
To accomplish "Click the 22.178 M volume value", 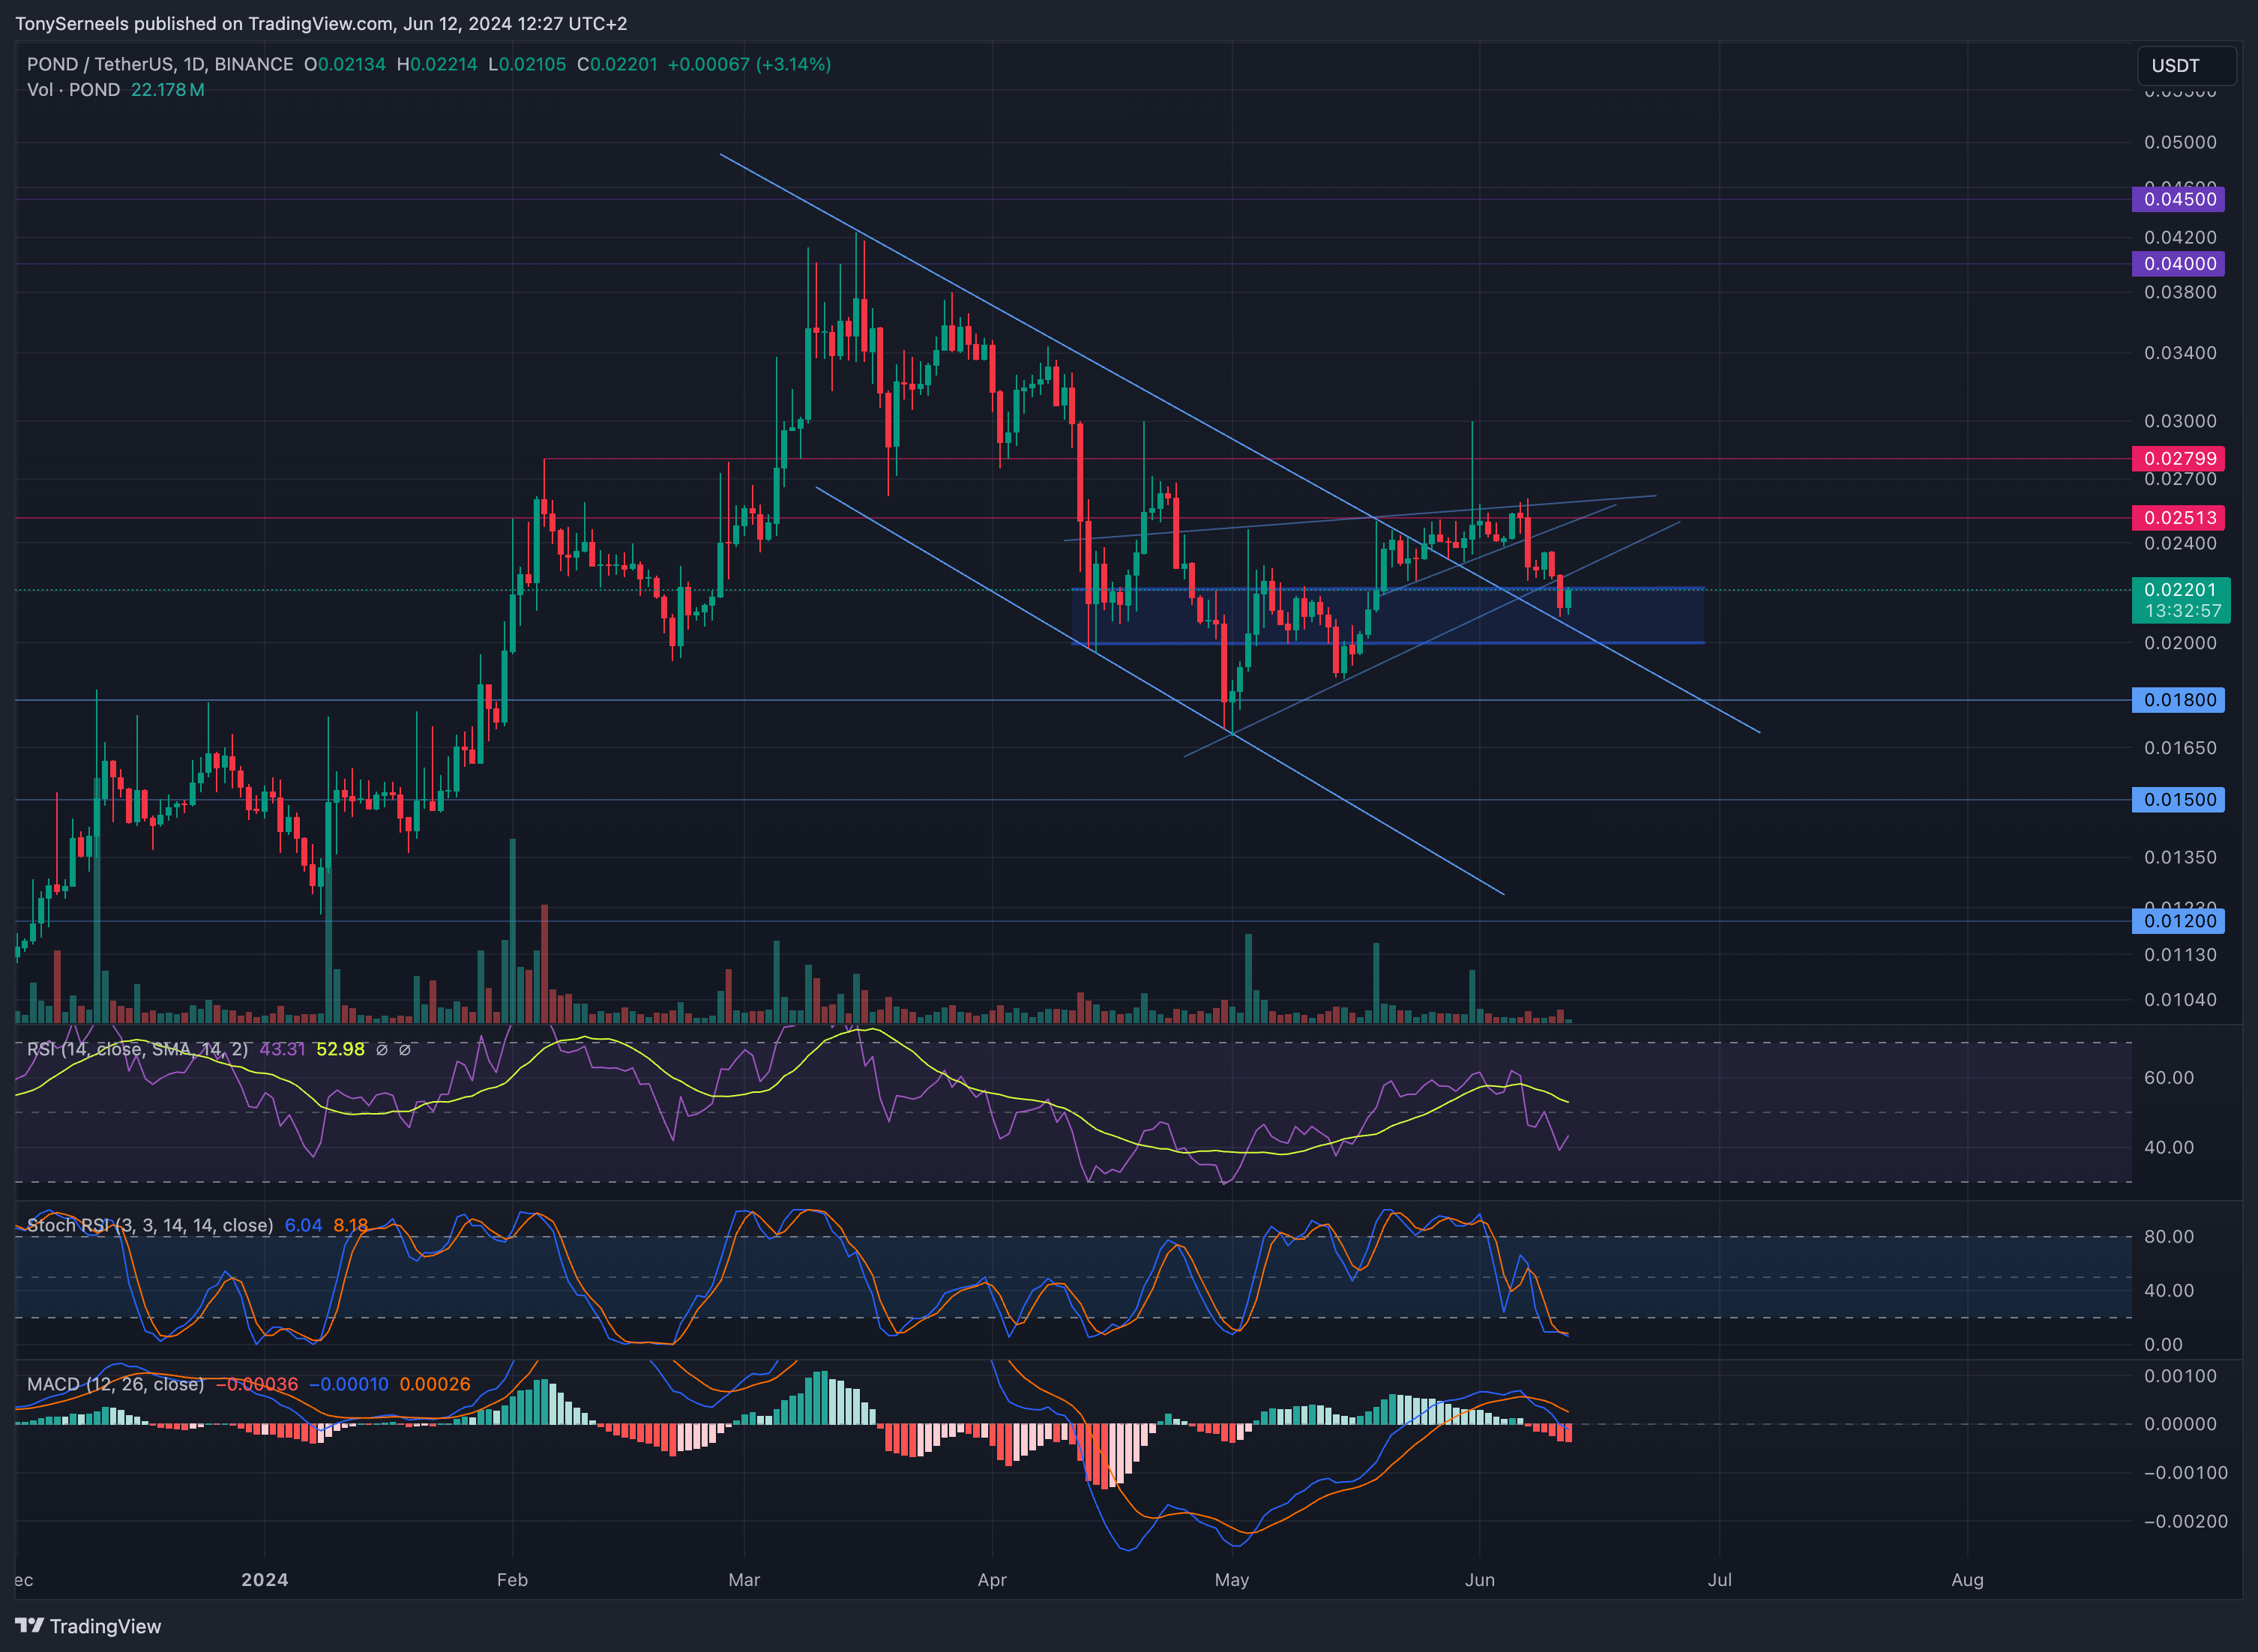I will 168,90.
